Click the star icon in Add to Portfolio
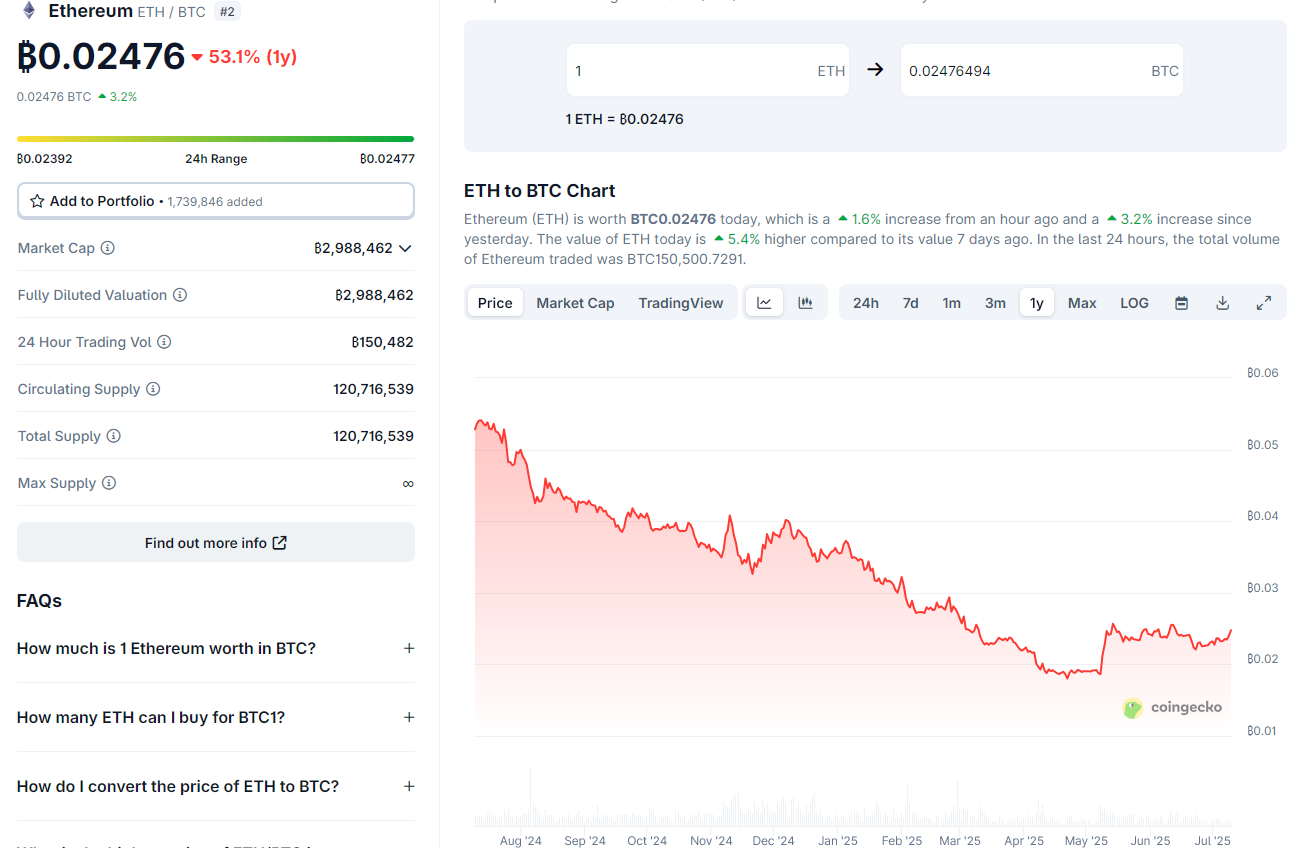This screenshot has width=1293, height=848. click(x=37, y=201)
